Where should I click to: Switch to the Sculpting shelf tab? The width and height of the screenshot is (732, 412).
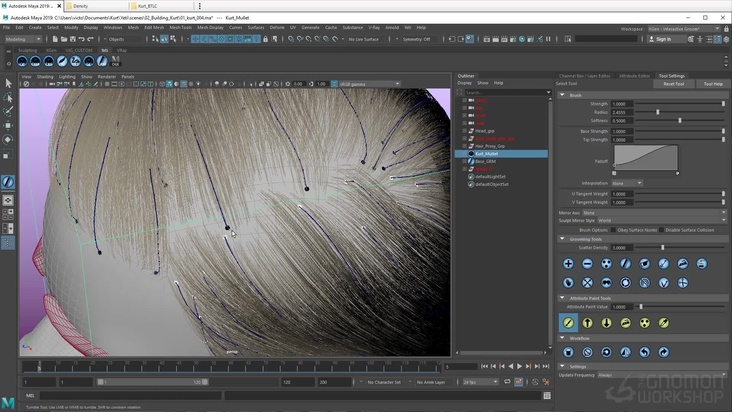28,50
